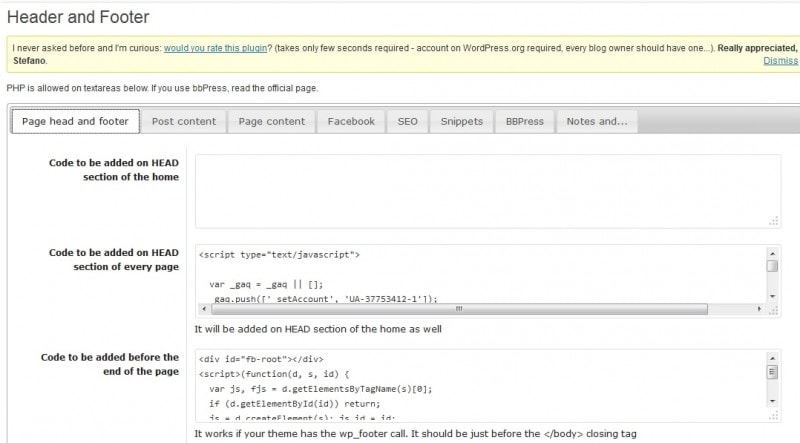Image resolution: width=800 pixels, height=443 pixels.
Task: Click in the every page HEAD code textarea
Action: (480, 273)
